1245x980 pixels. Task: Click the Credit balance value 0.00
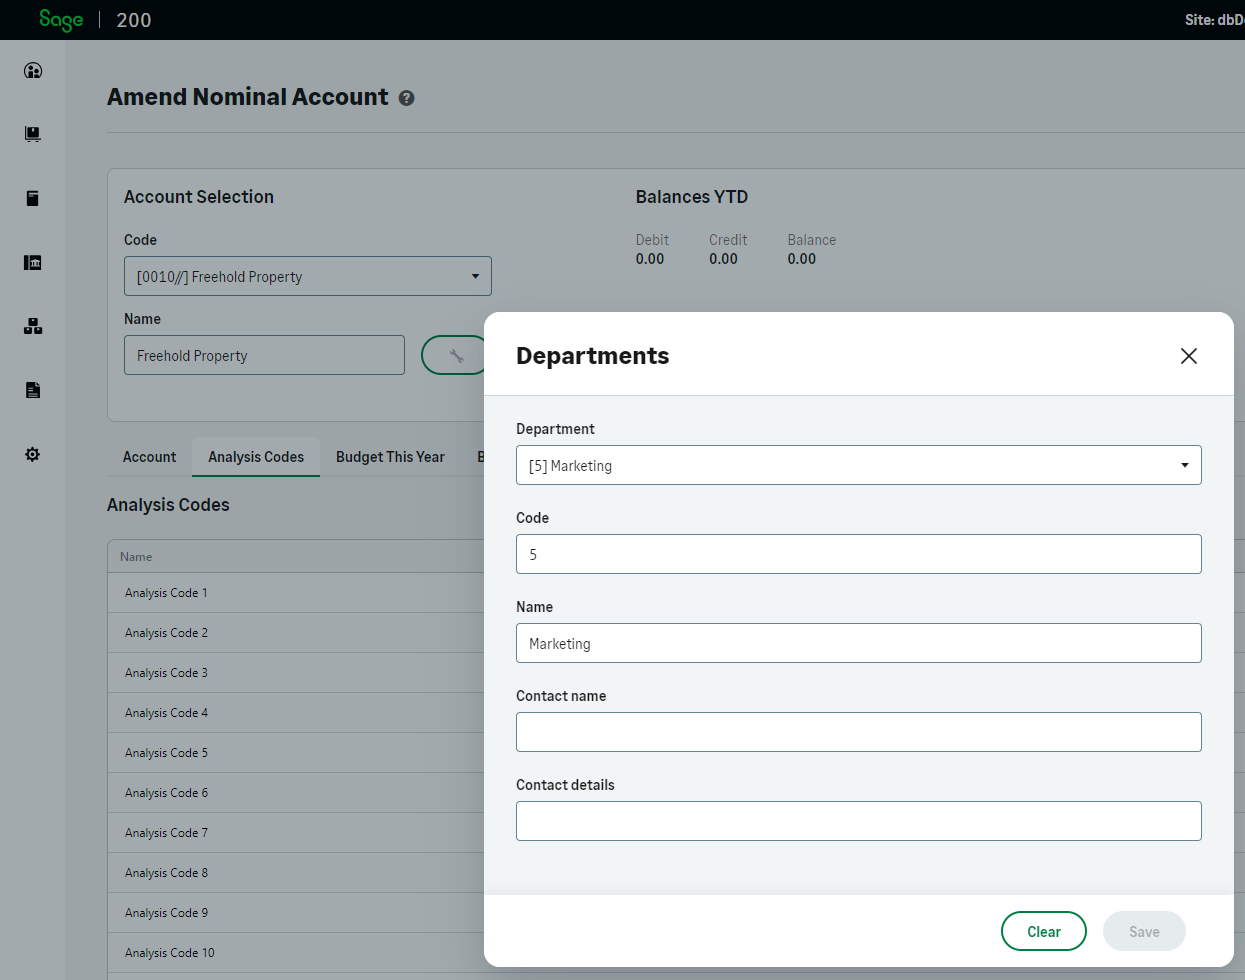(723, 259)
